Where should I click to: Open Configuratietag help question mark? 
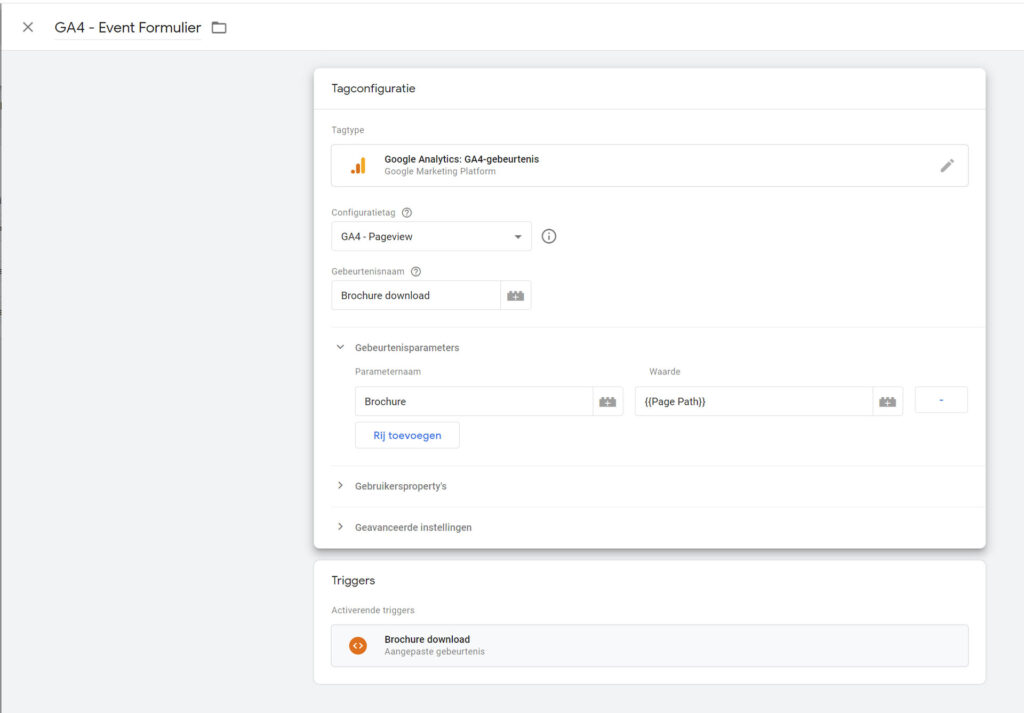point(407,212)
